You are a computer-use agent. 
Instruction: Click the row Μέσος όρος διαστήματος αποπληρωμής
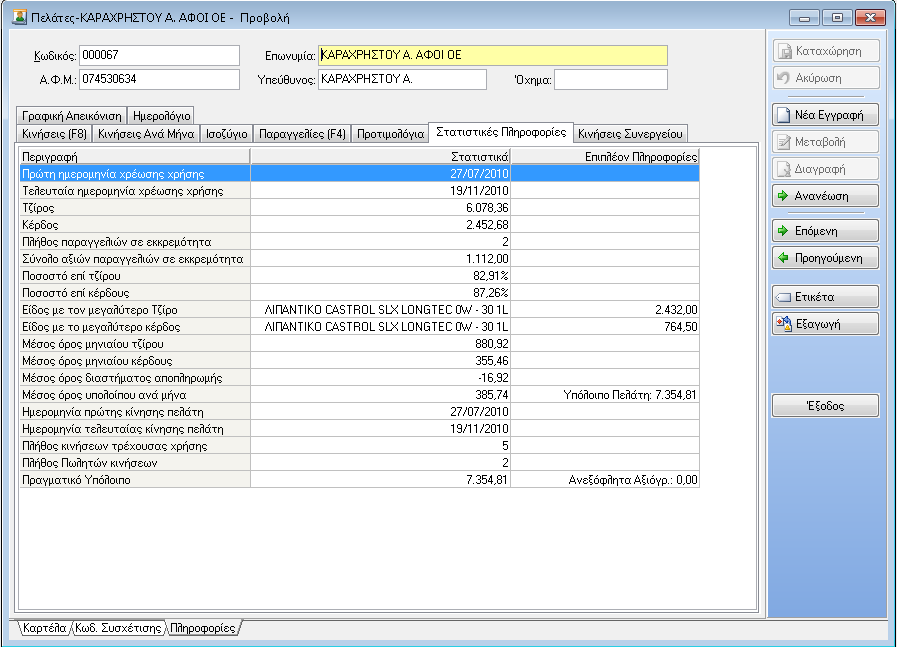tap(359, 378)
